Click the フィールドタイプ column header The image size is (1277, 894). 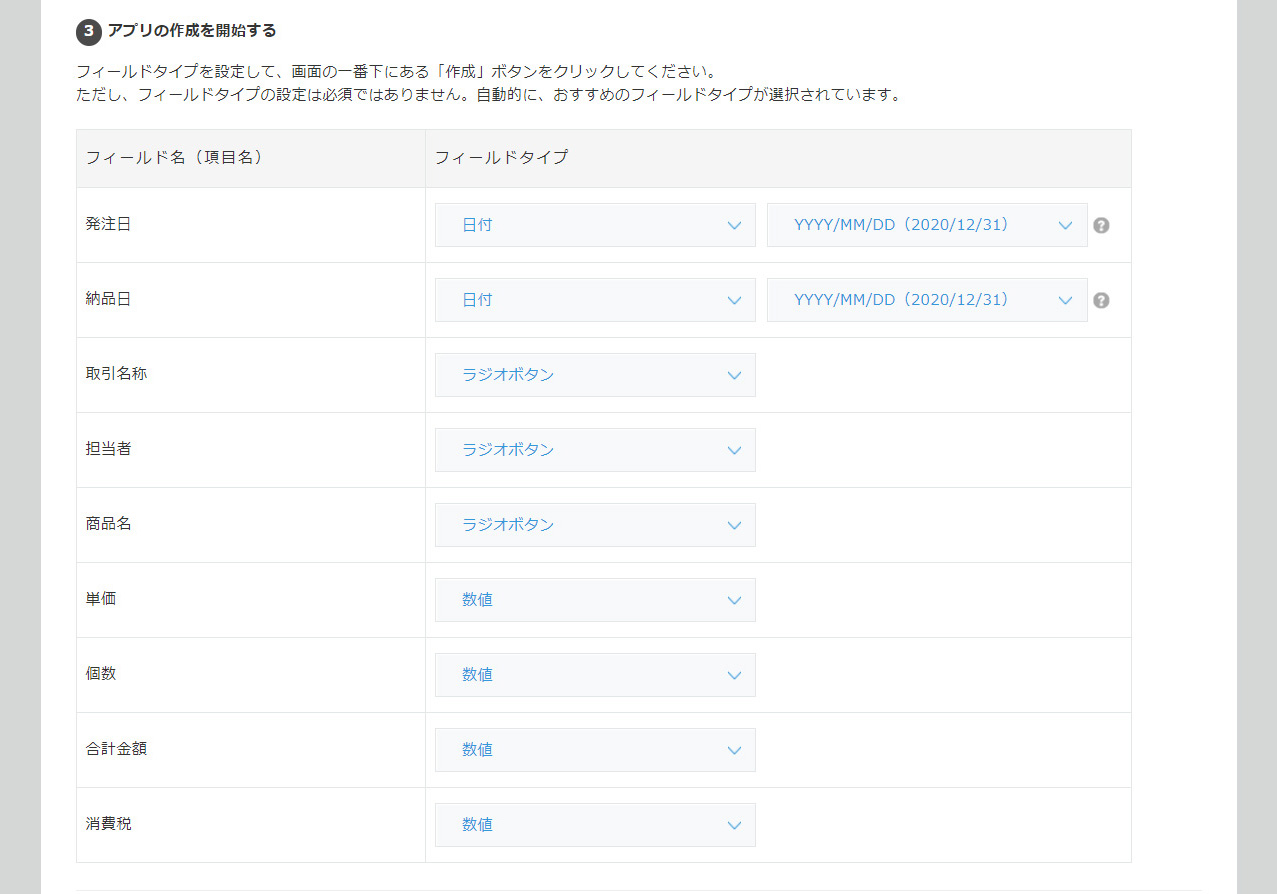778,158
